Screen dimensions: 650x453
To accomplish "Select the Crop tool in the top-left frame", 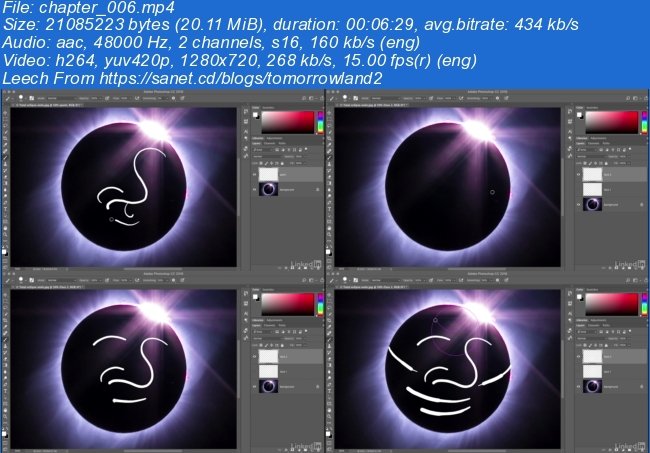I will [5, 138].
